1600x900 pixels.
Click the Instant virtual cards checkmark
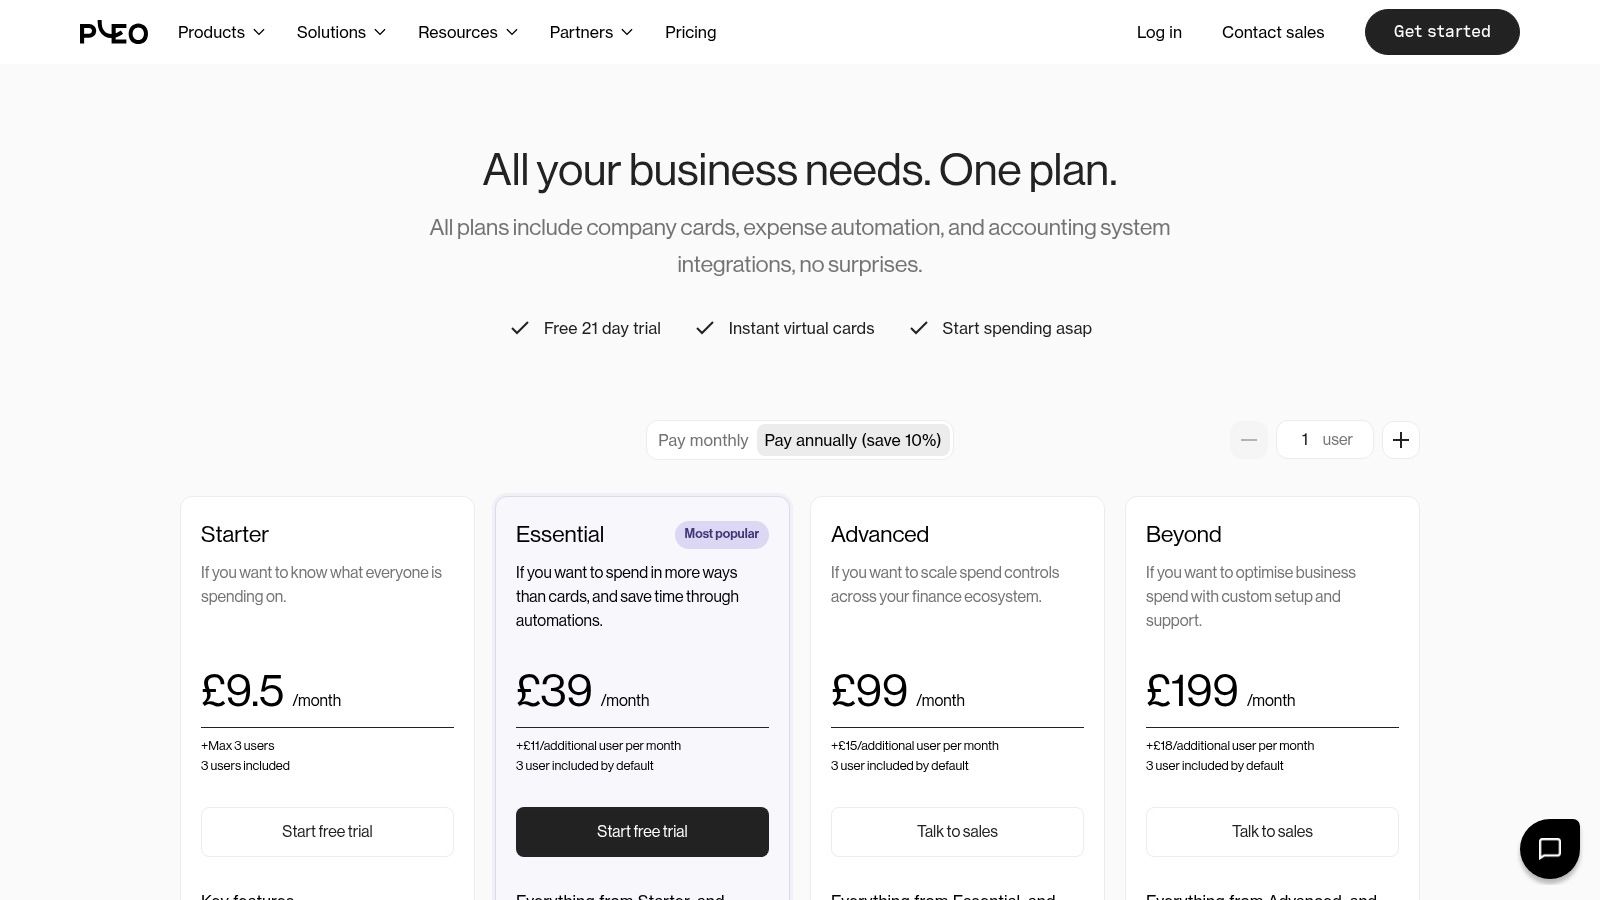coord(705,328)
